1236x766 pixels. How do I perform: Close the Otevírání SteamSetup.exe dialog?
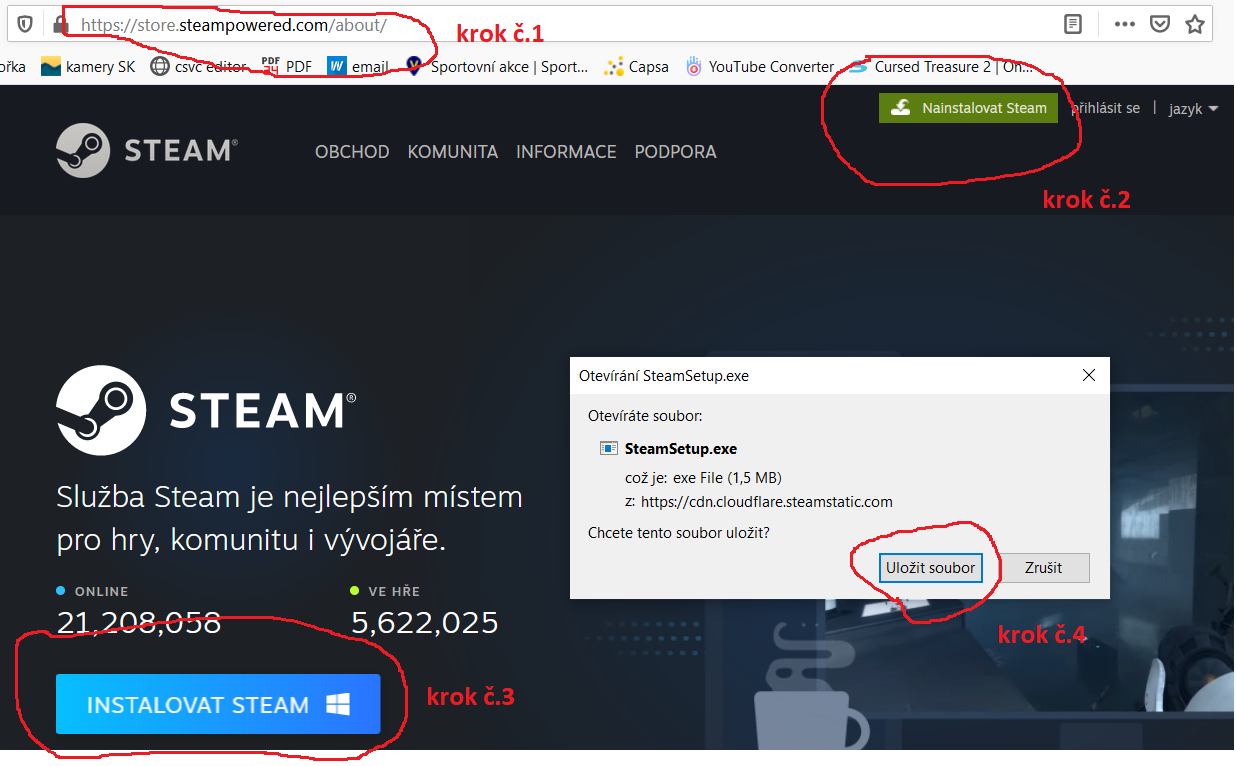(x=1089, y=376)
